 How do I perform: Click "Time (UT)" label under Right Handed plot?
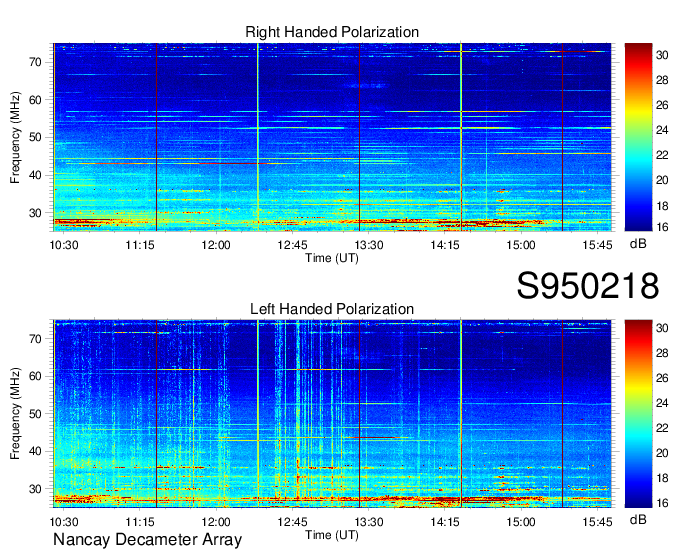point(332,258)
